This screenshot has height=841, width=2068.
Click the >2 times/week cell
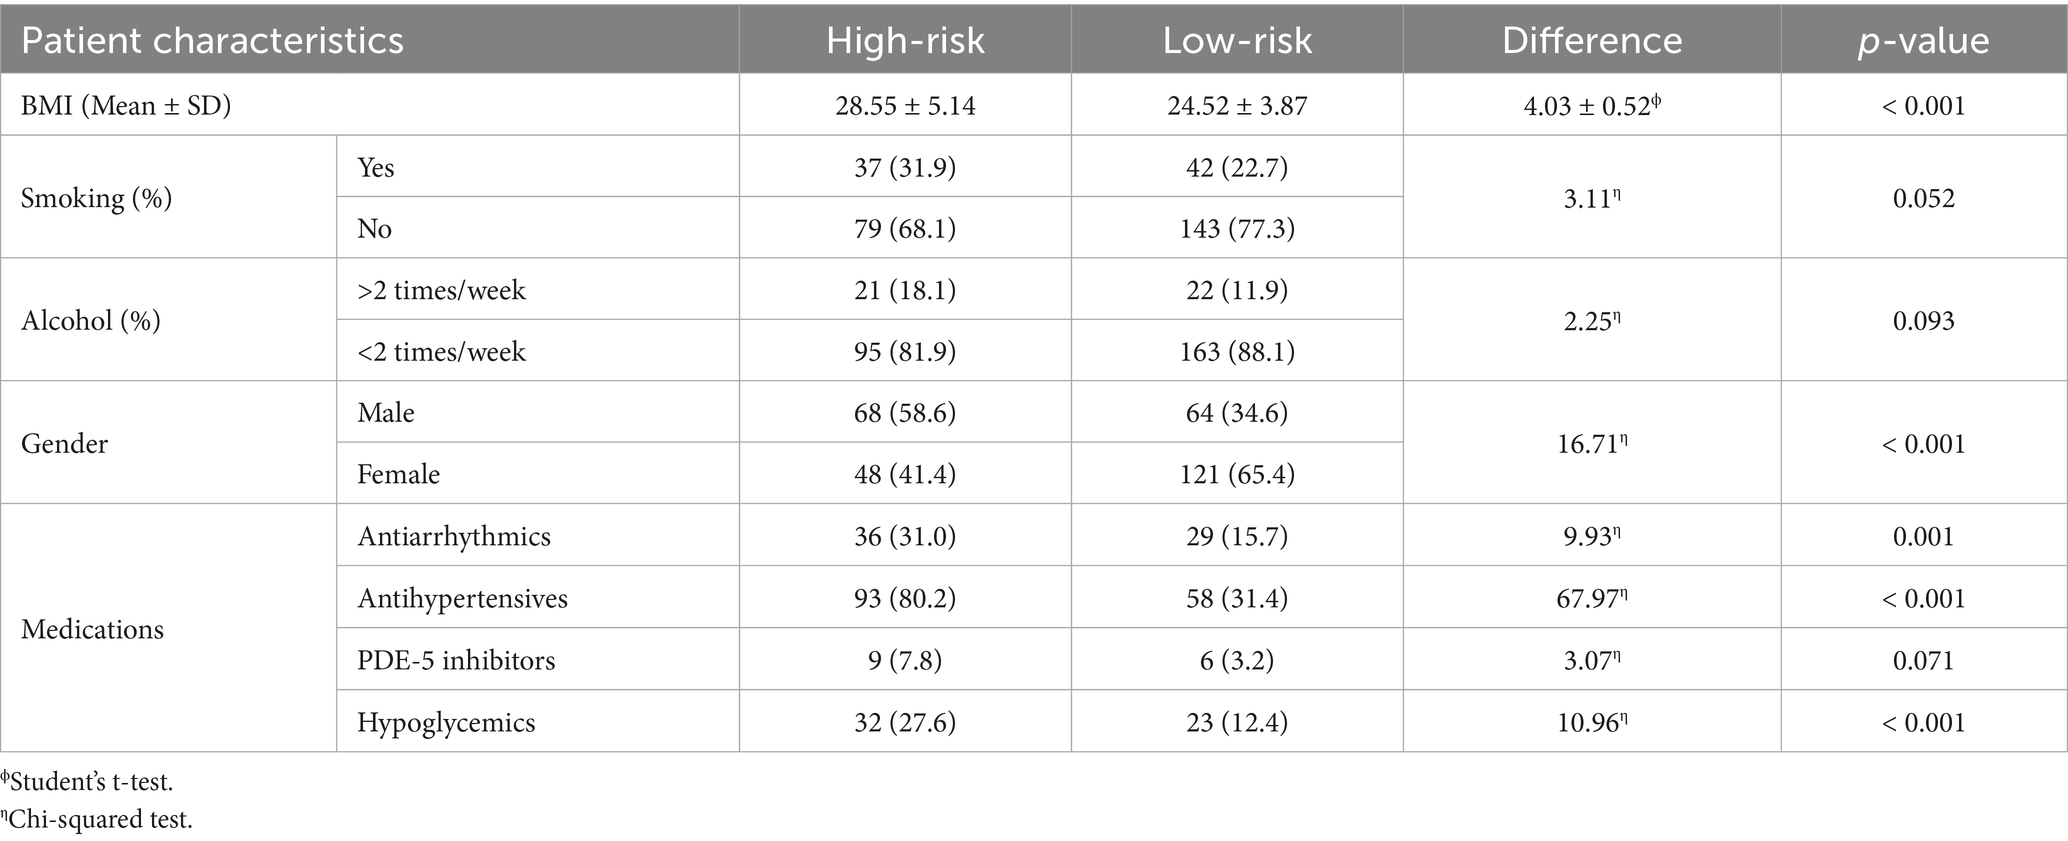pos(441,290)
